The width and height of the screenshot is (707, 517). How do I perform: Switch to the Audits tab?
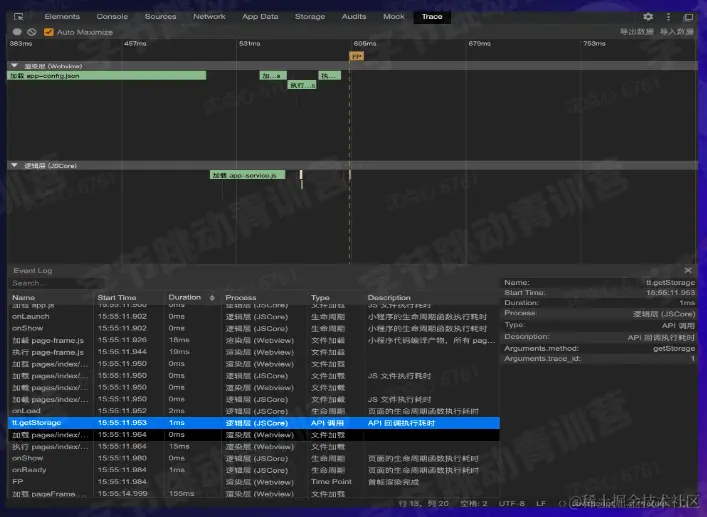tap(354, 17)
